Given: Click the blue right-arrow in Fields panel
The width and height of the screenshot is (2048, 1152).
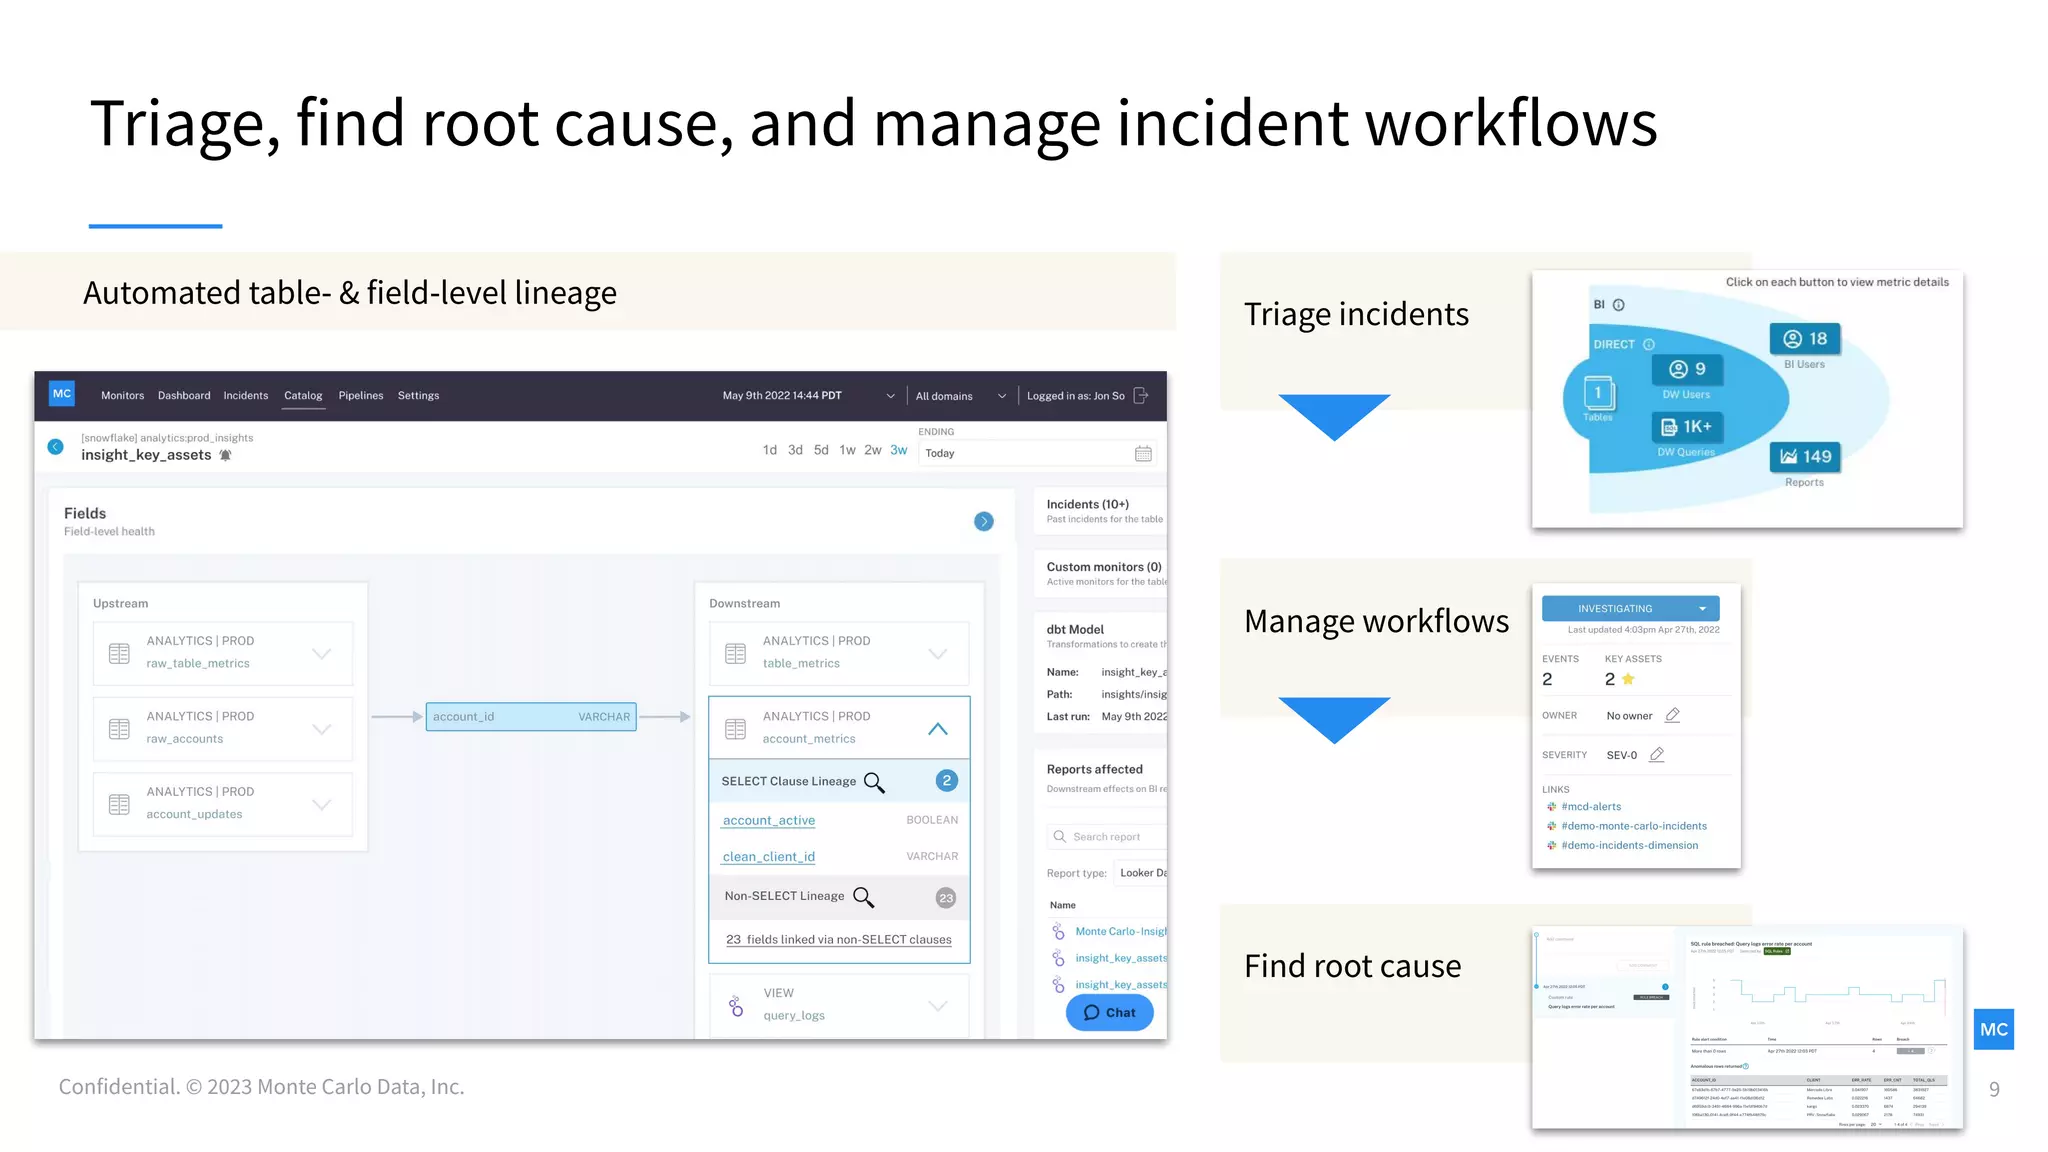Looking at the screenshot, I should pyautogui.click(x=984, y=521).
